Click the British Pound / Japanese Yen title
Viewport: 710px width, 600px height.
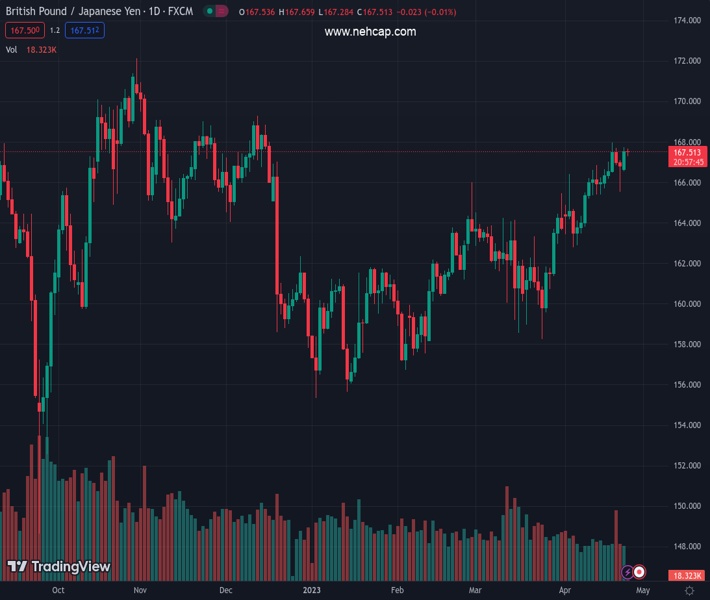pyautogui.click(x=99, y=11)
